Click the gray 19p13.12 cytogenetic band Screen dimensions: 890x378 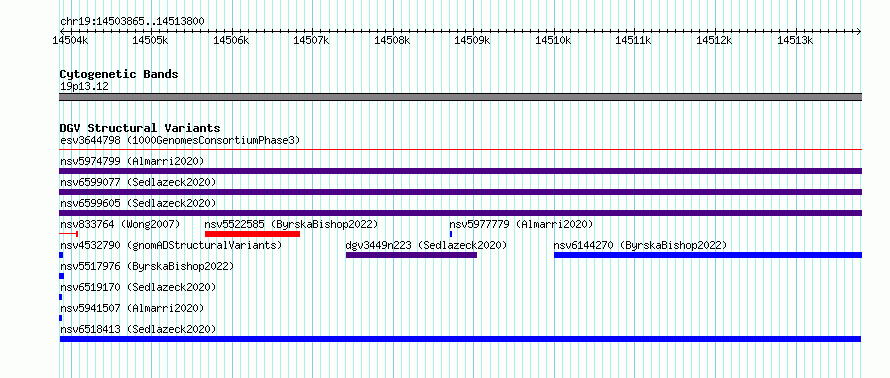tap(460, 97)
